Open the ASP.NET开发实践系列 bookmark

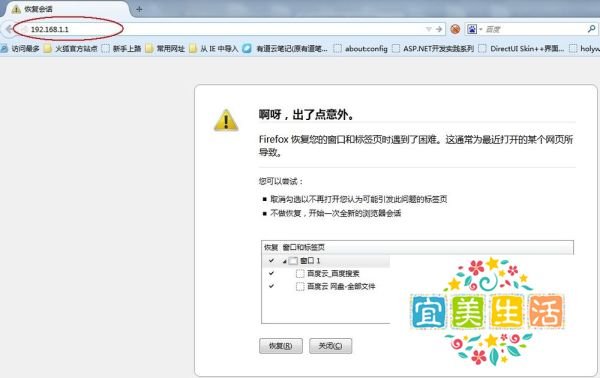[x=433, y=49]
